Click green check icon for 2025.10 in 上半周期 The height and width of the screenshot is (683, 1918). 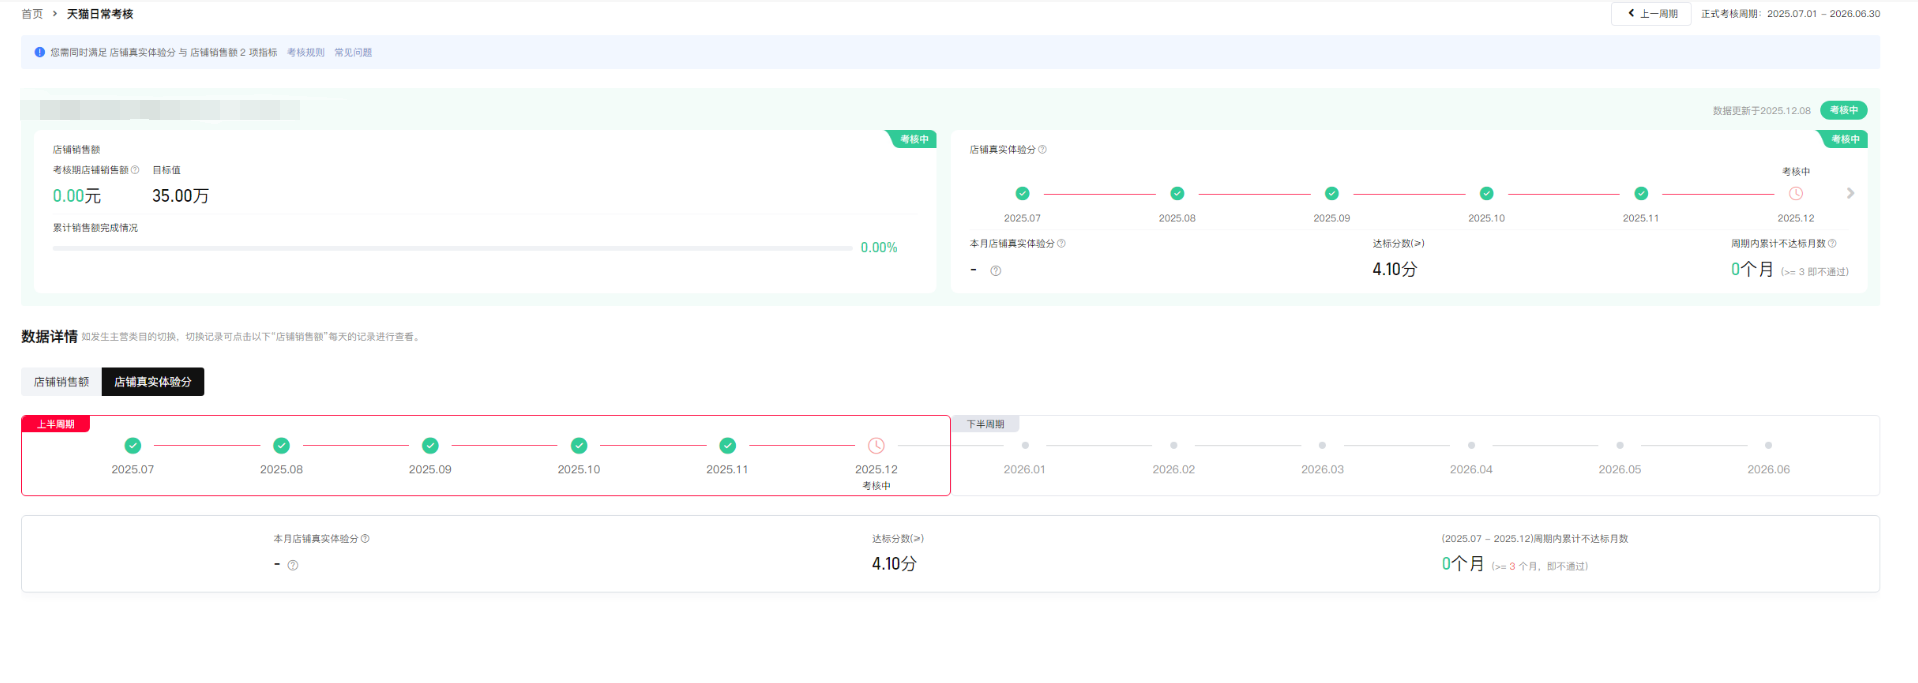579,446
